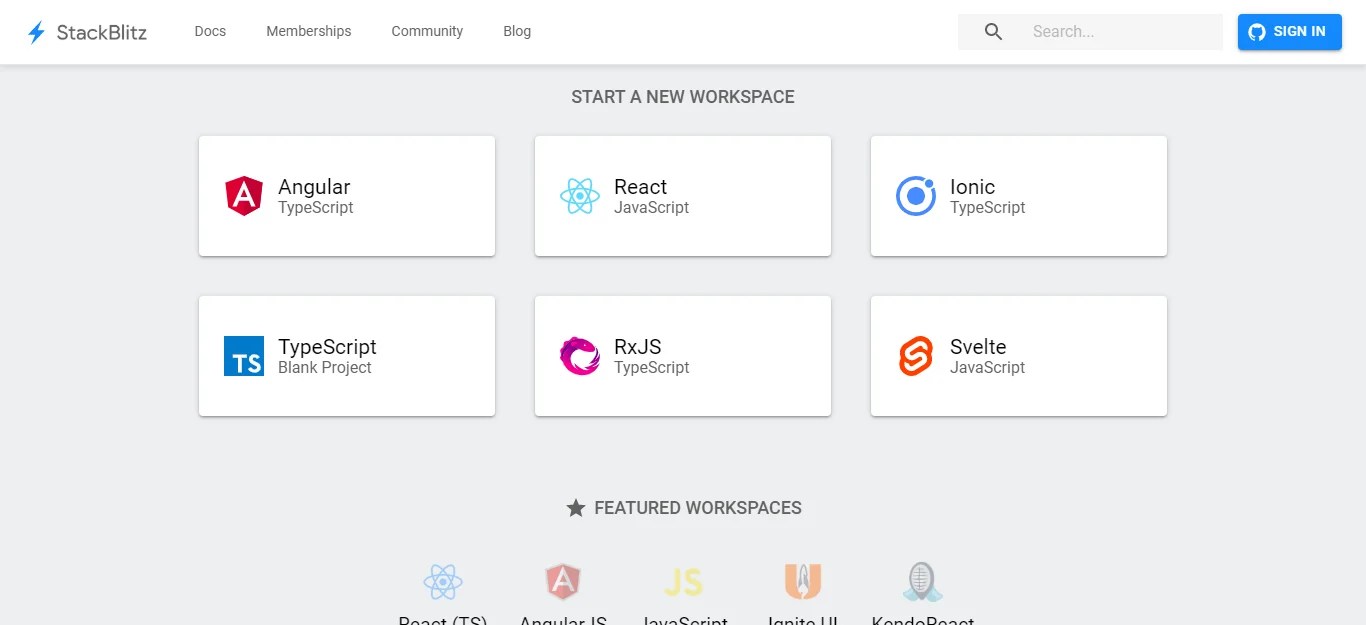1366x625 pixels.
Task: Go to the Community page
Action: click(x=427, y=32)
